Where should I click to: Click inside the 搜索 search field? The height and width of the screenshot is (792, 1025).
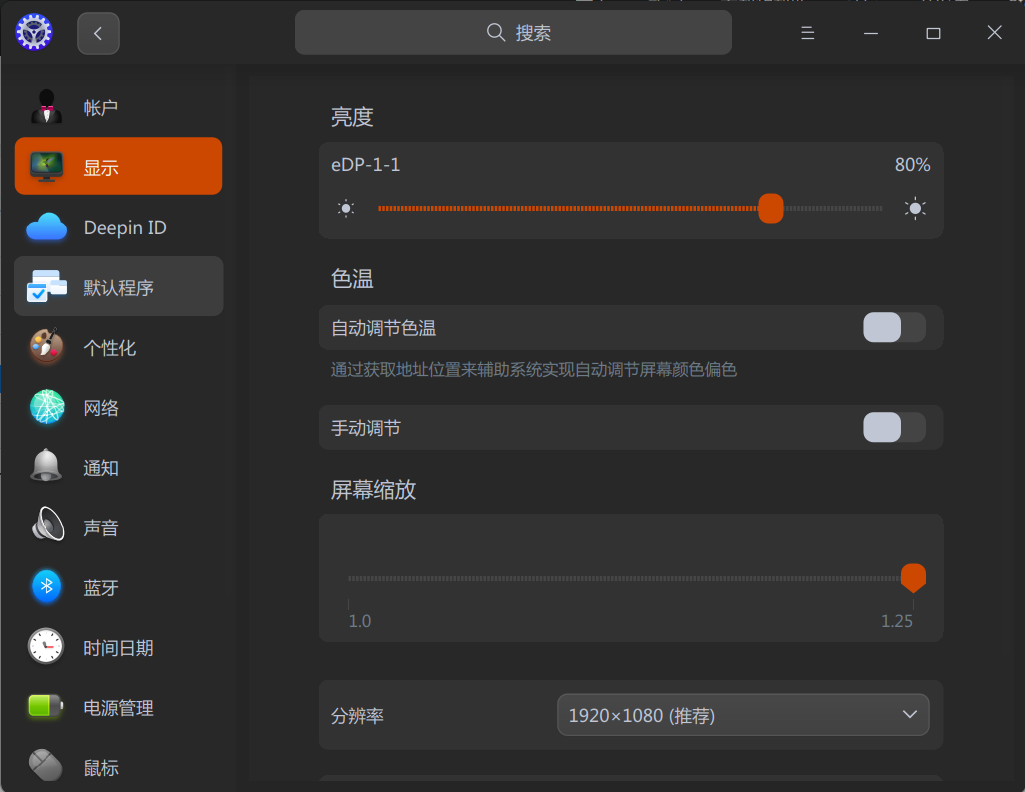pyautogui.click(x=513, y=32)
